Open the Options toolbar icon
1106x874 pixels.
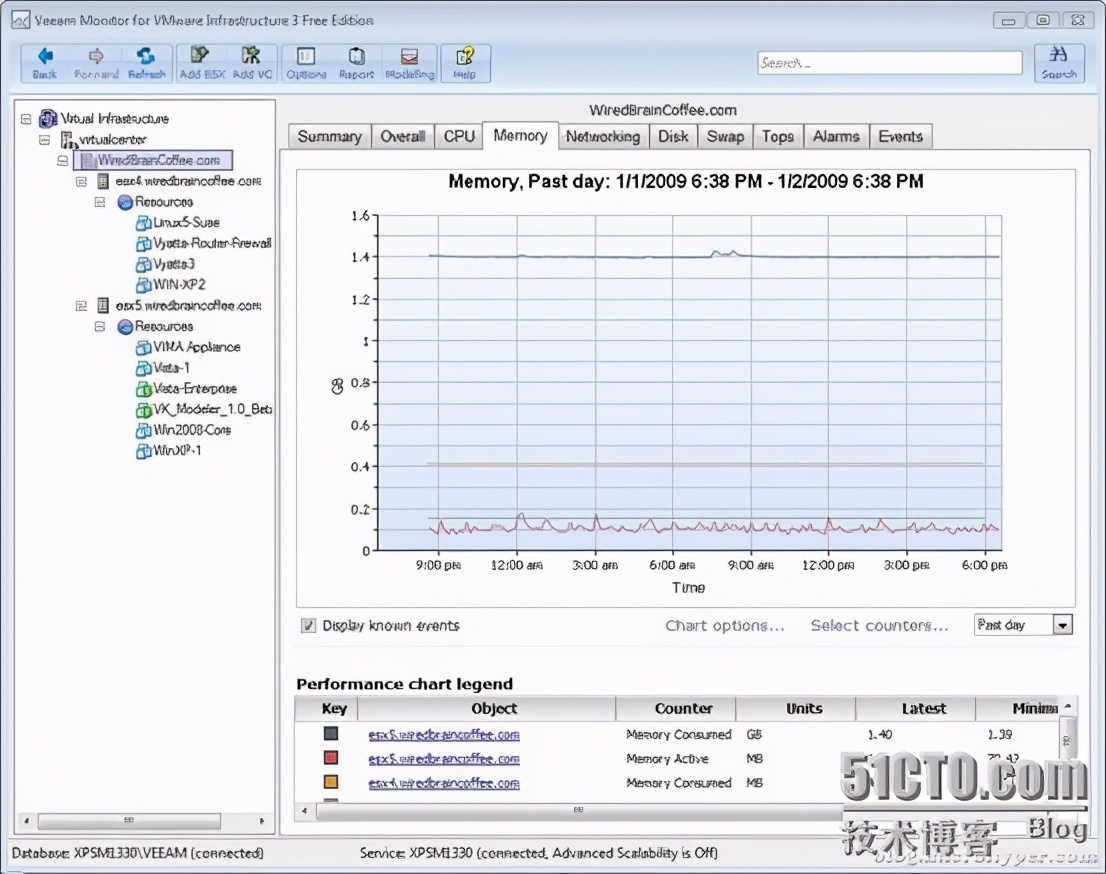click(306, 56)
